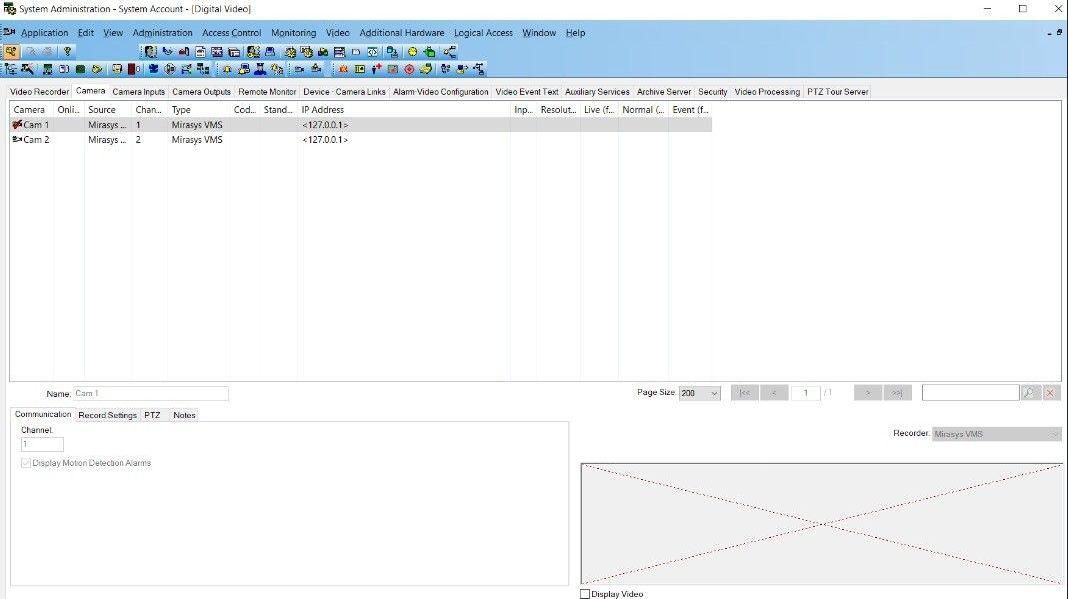Open the Monitoring menu
This screenshot has height=599, width=1068.
click(x=293, y=32)
